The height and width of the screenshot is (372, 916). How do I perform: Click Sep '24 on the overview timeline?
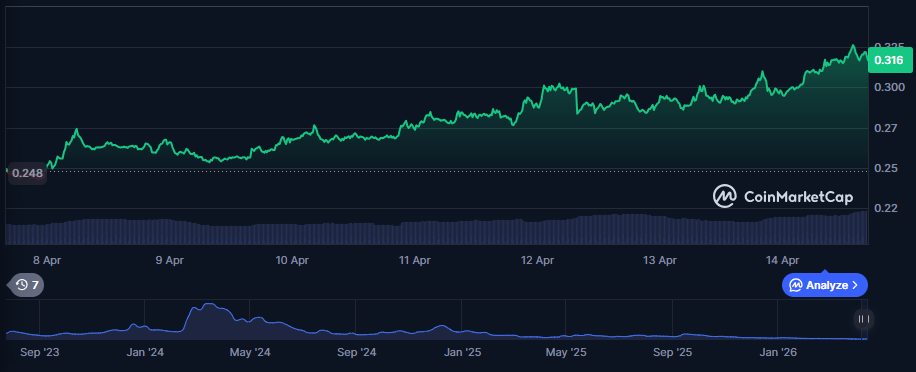point(357,353)
